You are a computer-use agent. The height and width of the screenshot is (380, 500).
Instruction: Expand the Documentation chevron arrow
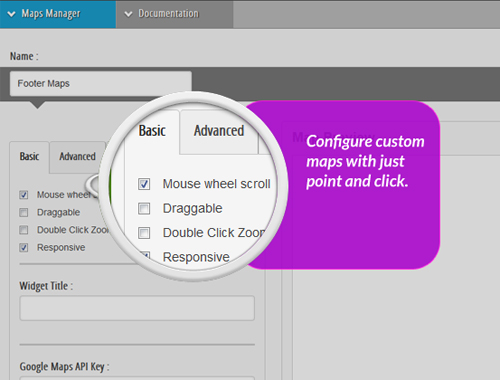coord(128,14)
